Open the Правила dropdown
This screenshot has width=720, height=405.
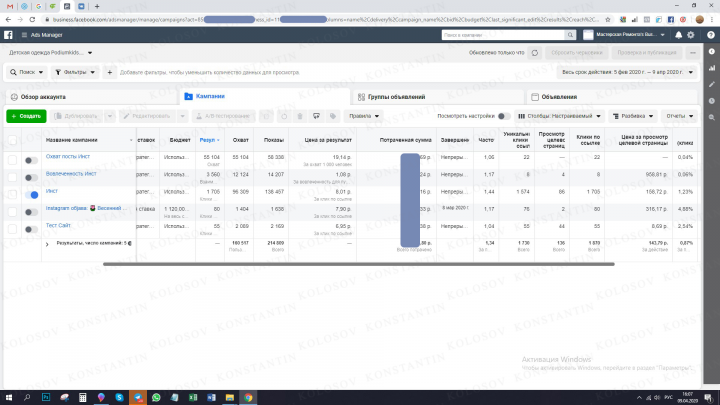[364, 116]
